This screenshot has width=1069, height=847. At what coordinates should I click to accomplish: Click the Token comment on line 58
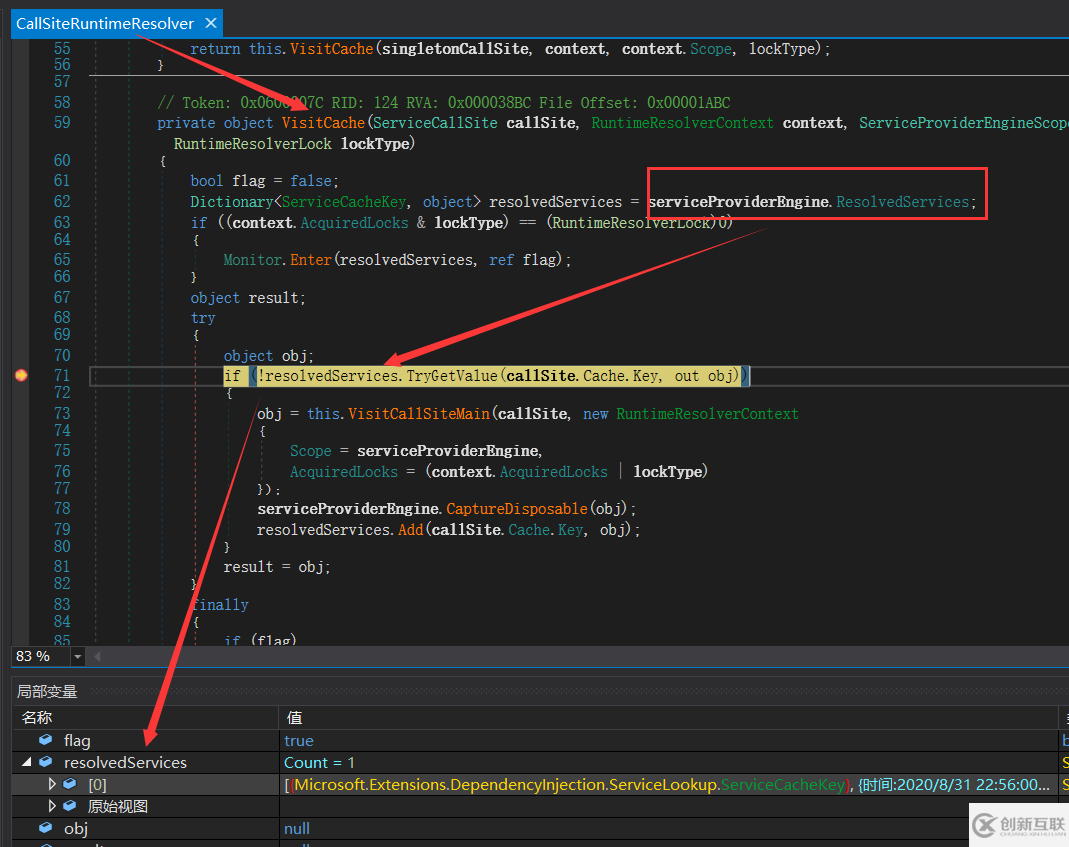tap(444, 103)
